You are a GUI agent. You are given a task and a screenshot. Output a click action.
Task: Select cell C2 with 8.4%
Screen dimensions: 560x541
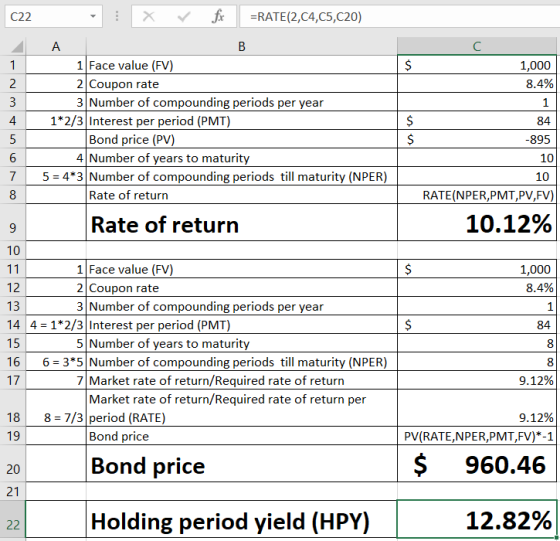point(477,84)
